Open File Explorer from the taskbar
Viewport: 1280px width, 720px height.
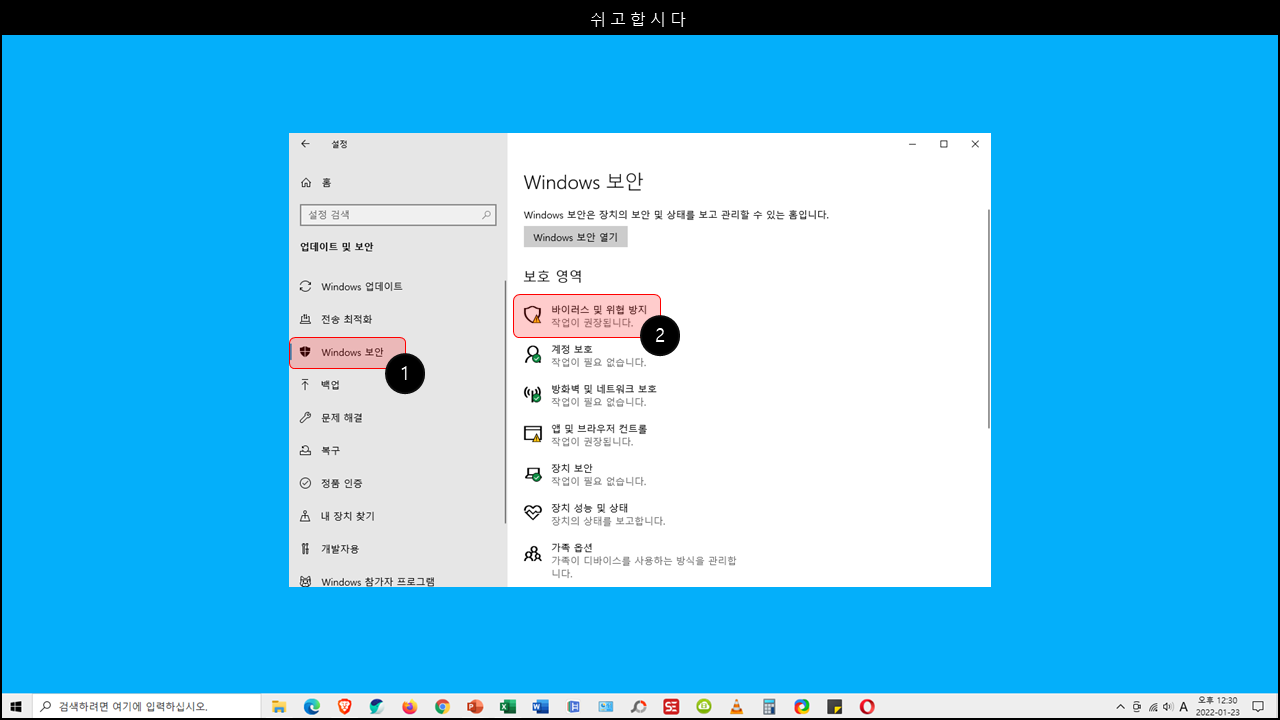(279, 706)
